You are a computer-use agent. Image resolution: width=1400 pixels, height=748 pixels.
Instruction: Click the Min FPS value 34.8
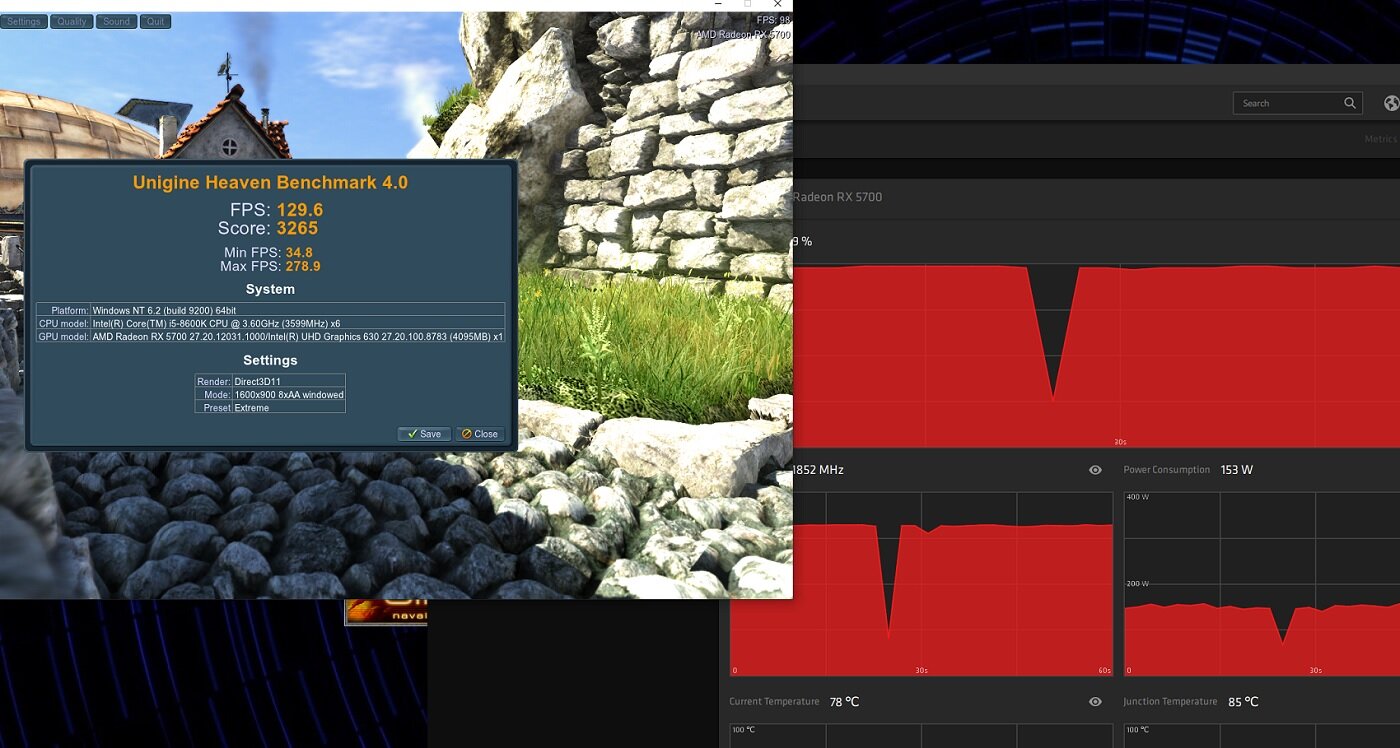tap(299, 253)
